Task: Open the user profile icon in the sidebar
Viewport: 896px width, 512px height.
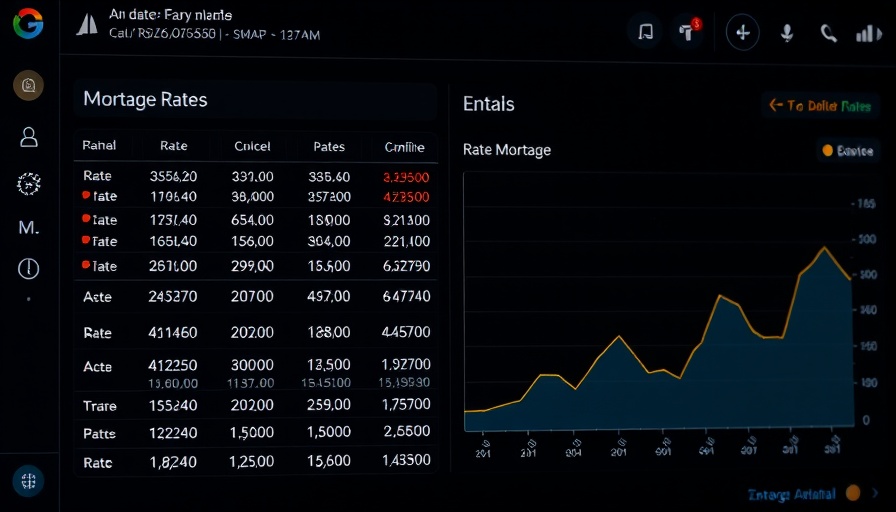Action: click(x=29, y=137)
